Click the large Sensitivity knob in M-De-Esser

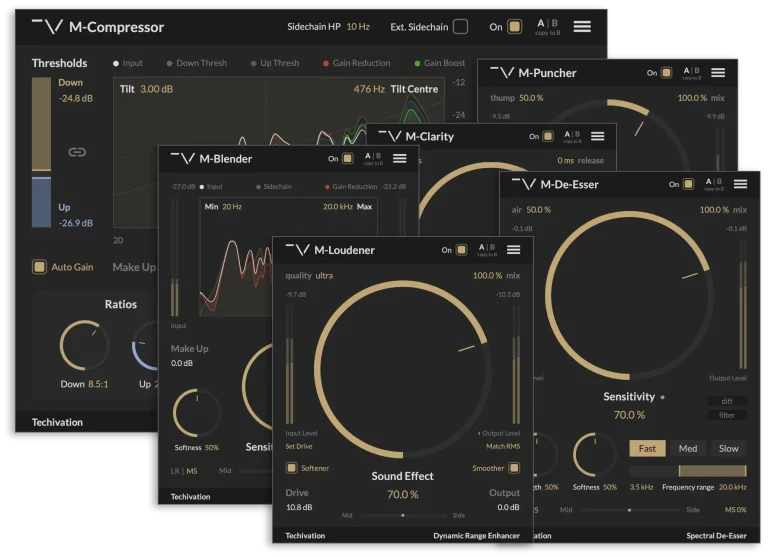pos(629,295)
